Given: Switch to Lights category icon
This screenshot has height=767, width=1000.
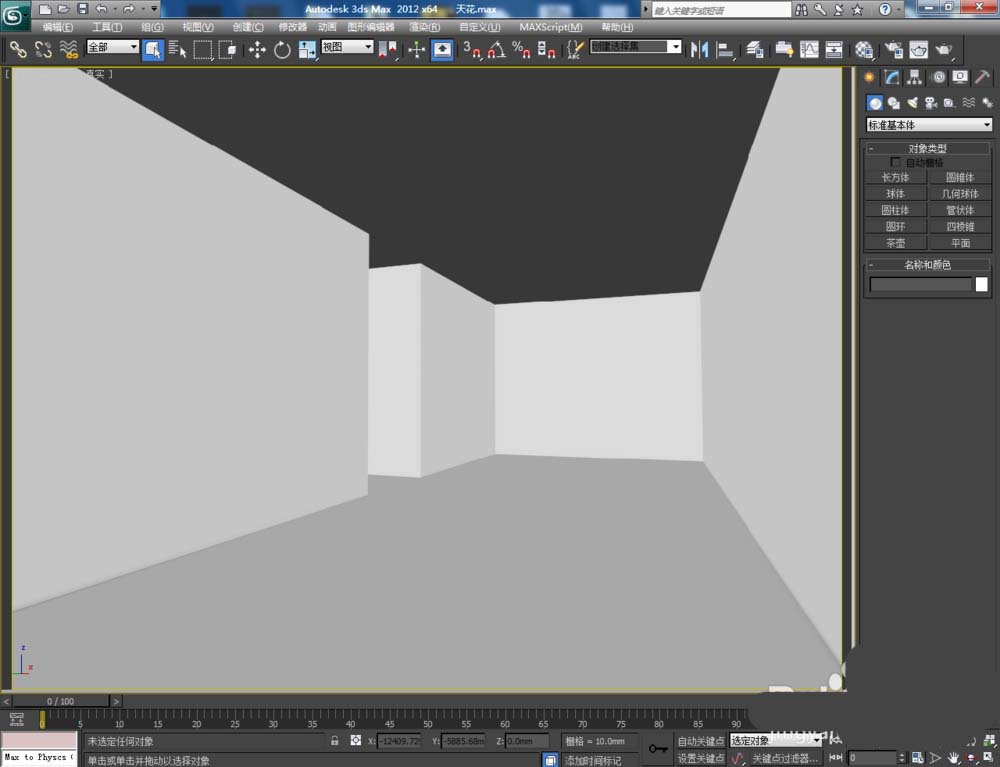Looking at the screenshot, I should [911, 102].
